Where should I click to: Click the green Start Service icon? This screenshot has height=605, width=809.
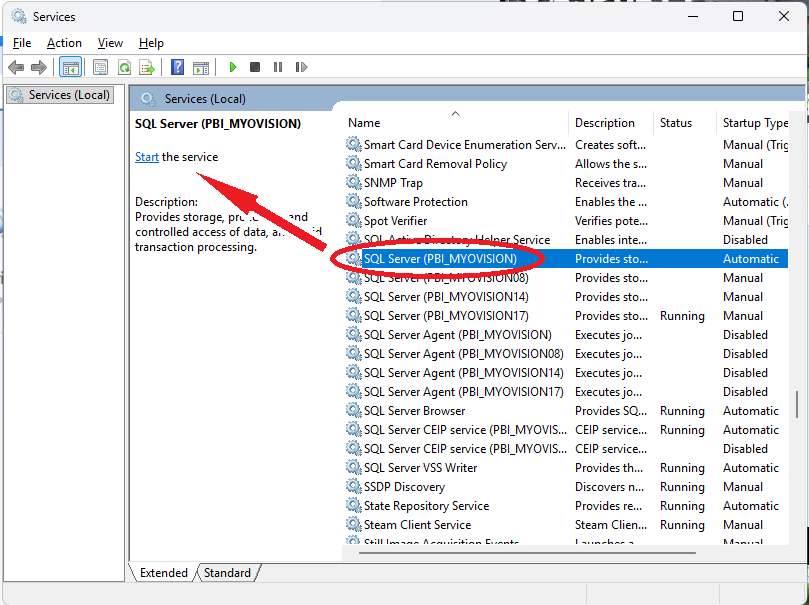[233, 67]
